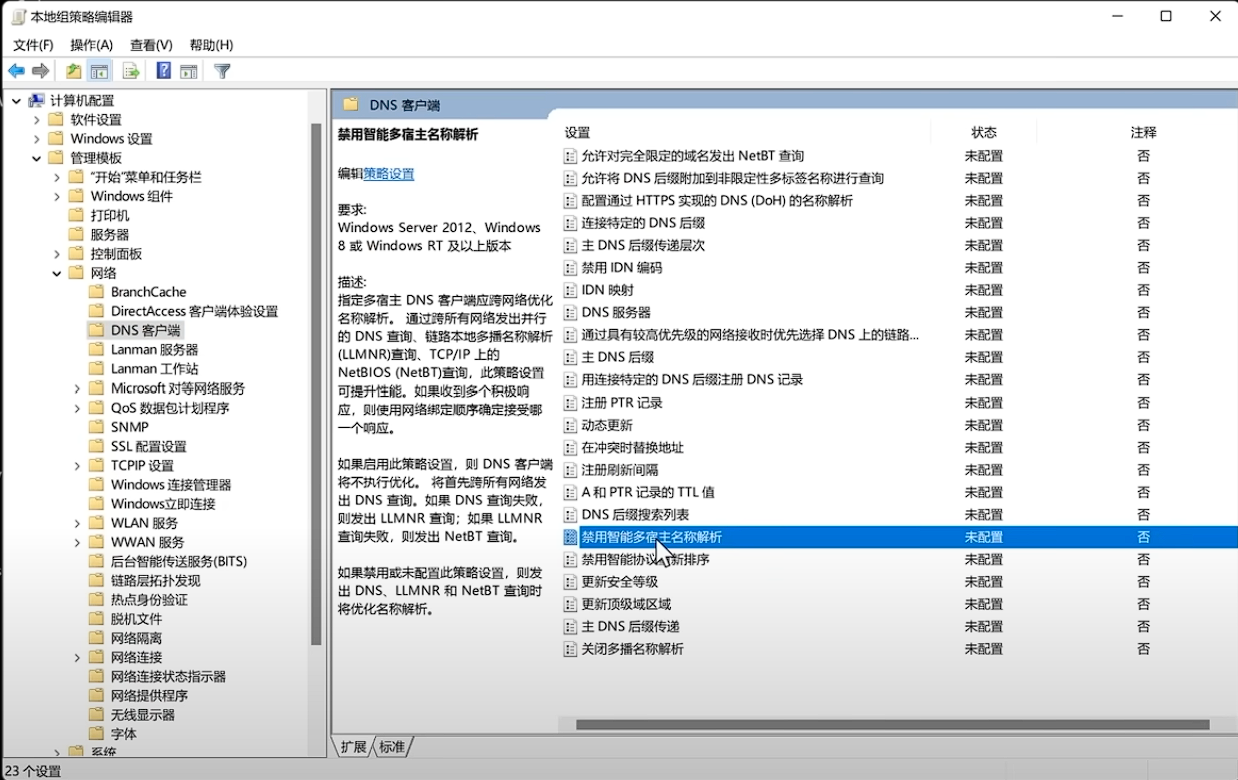Click the export list icon
Screen dimensions: 1238x780
[x=130, y=70]
